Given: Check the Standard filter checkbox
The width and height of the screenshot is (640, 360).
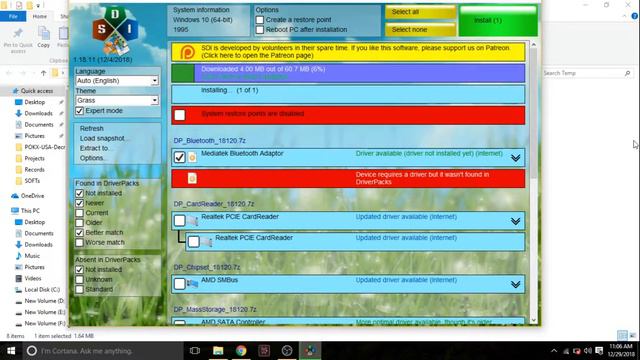Looking at the screenshot, I should tap(80, 289).
